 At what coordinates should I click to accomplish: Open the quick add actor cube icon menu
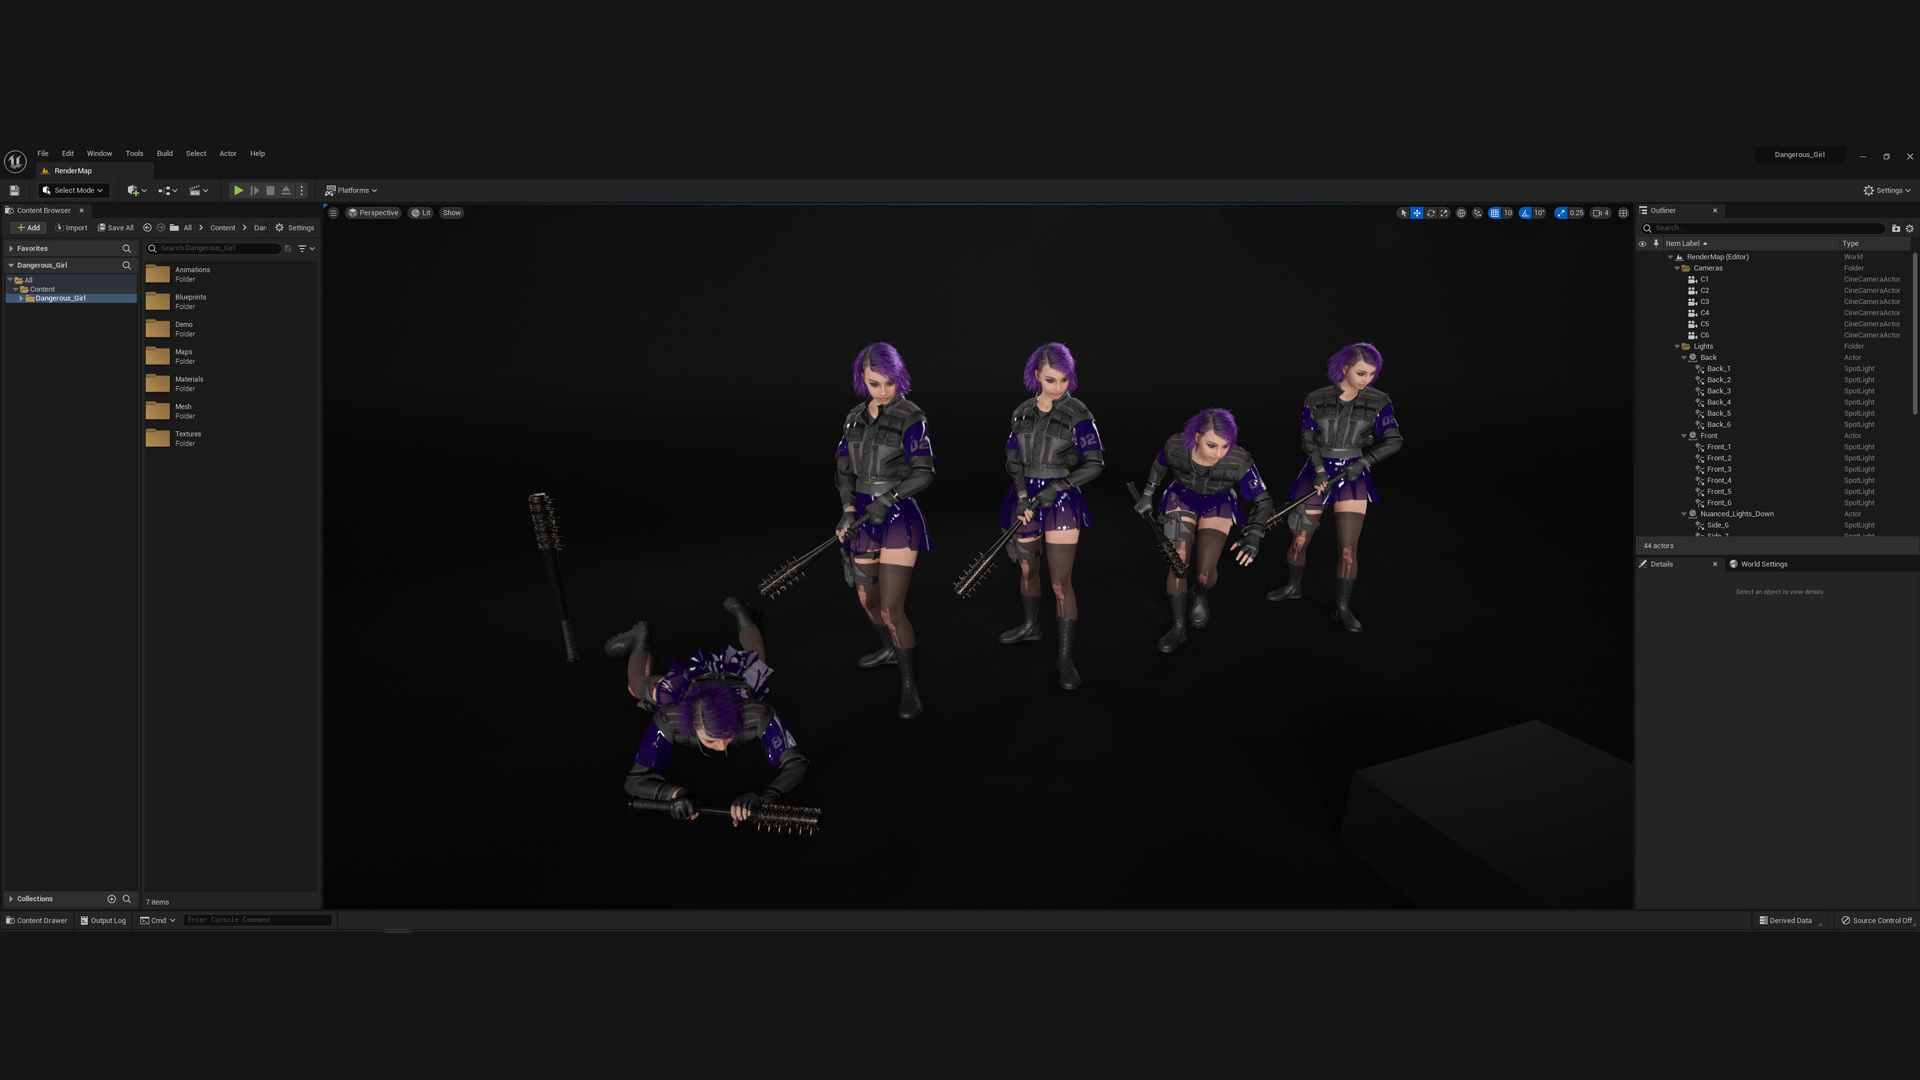click(137, 190)
